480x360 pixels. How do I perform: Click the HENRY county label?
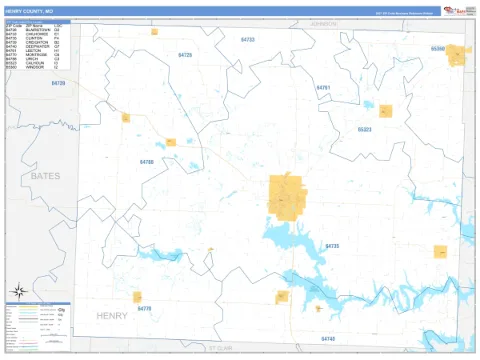tap(112, 316)
